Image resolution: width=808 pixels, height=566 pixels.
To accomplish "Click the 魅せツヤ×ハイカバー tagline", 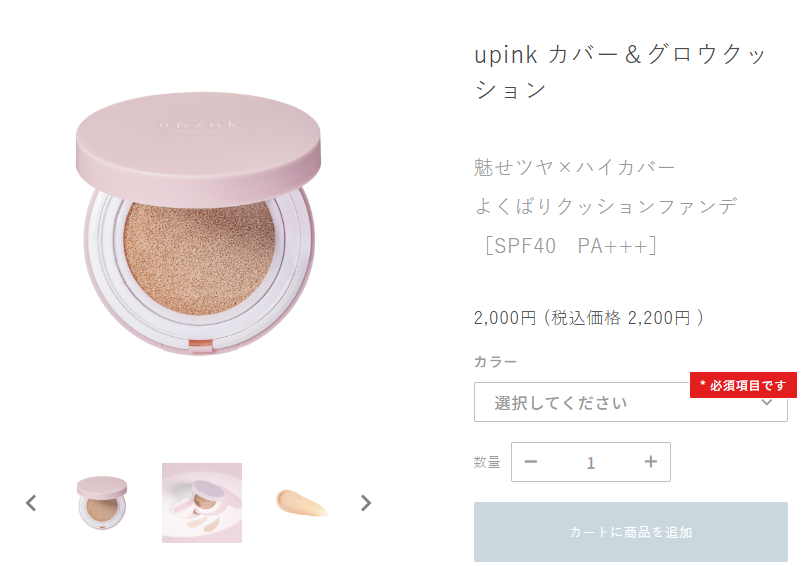I will click(x=575, y=168).
